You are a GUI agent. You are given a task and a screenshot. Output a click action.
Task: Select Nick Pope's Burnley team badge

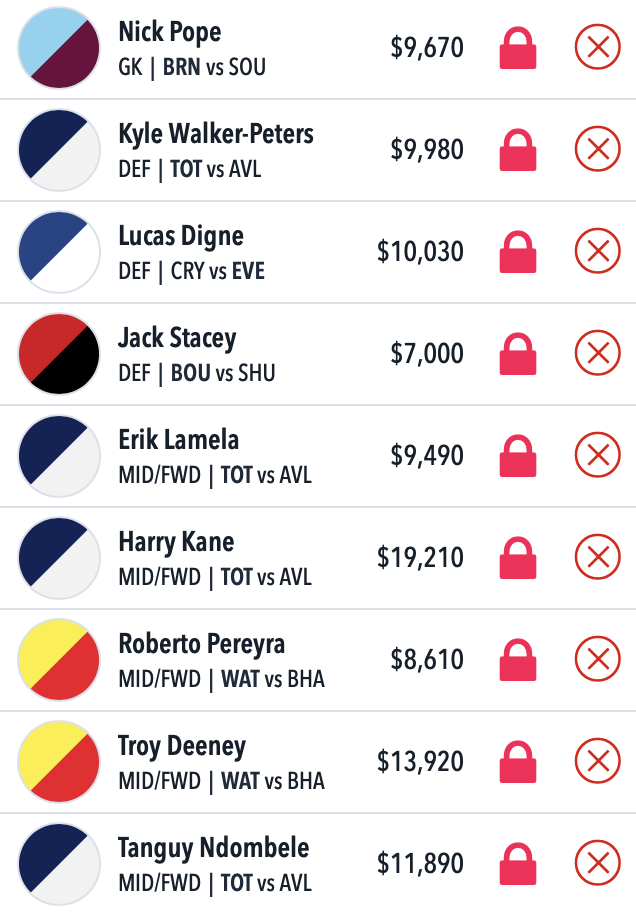tap(59, 48)
